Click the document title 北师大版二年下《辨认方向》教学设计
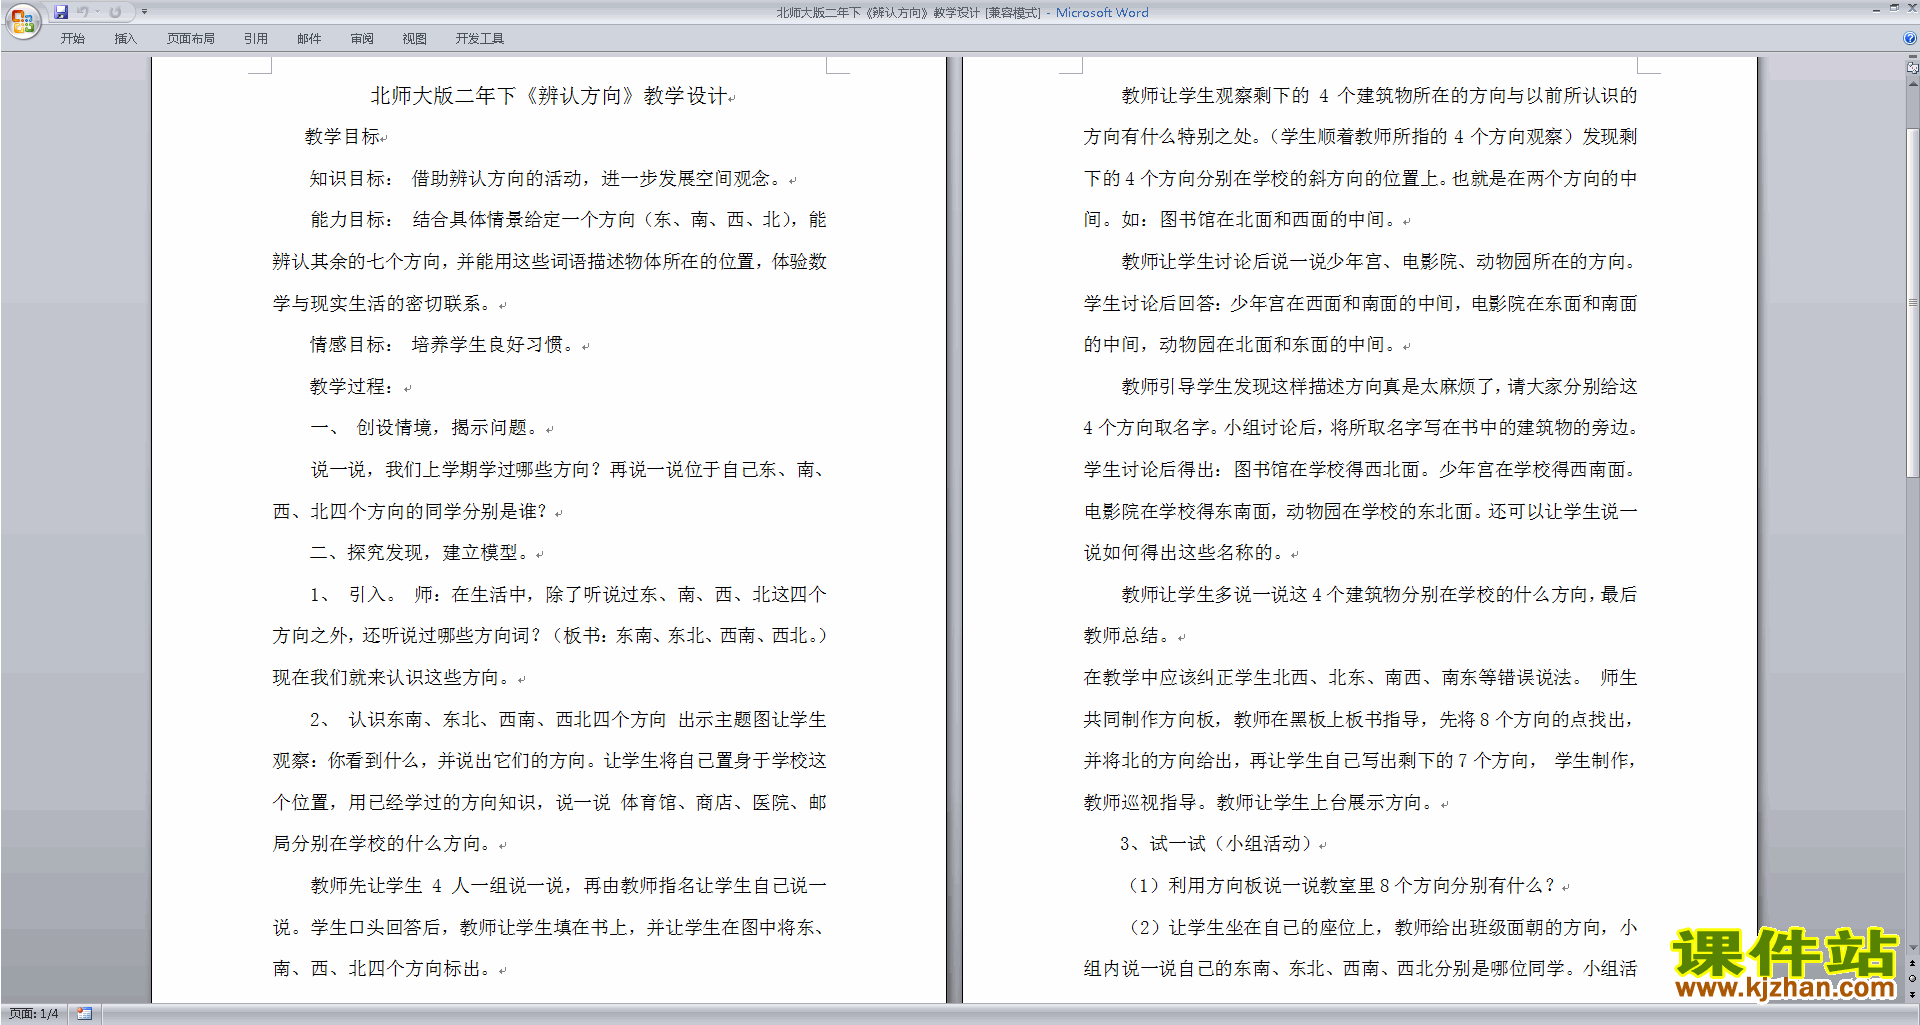This screenshot has width=1920, height=1025. point(549,96)
